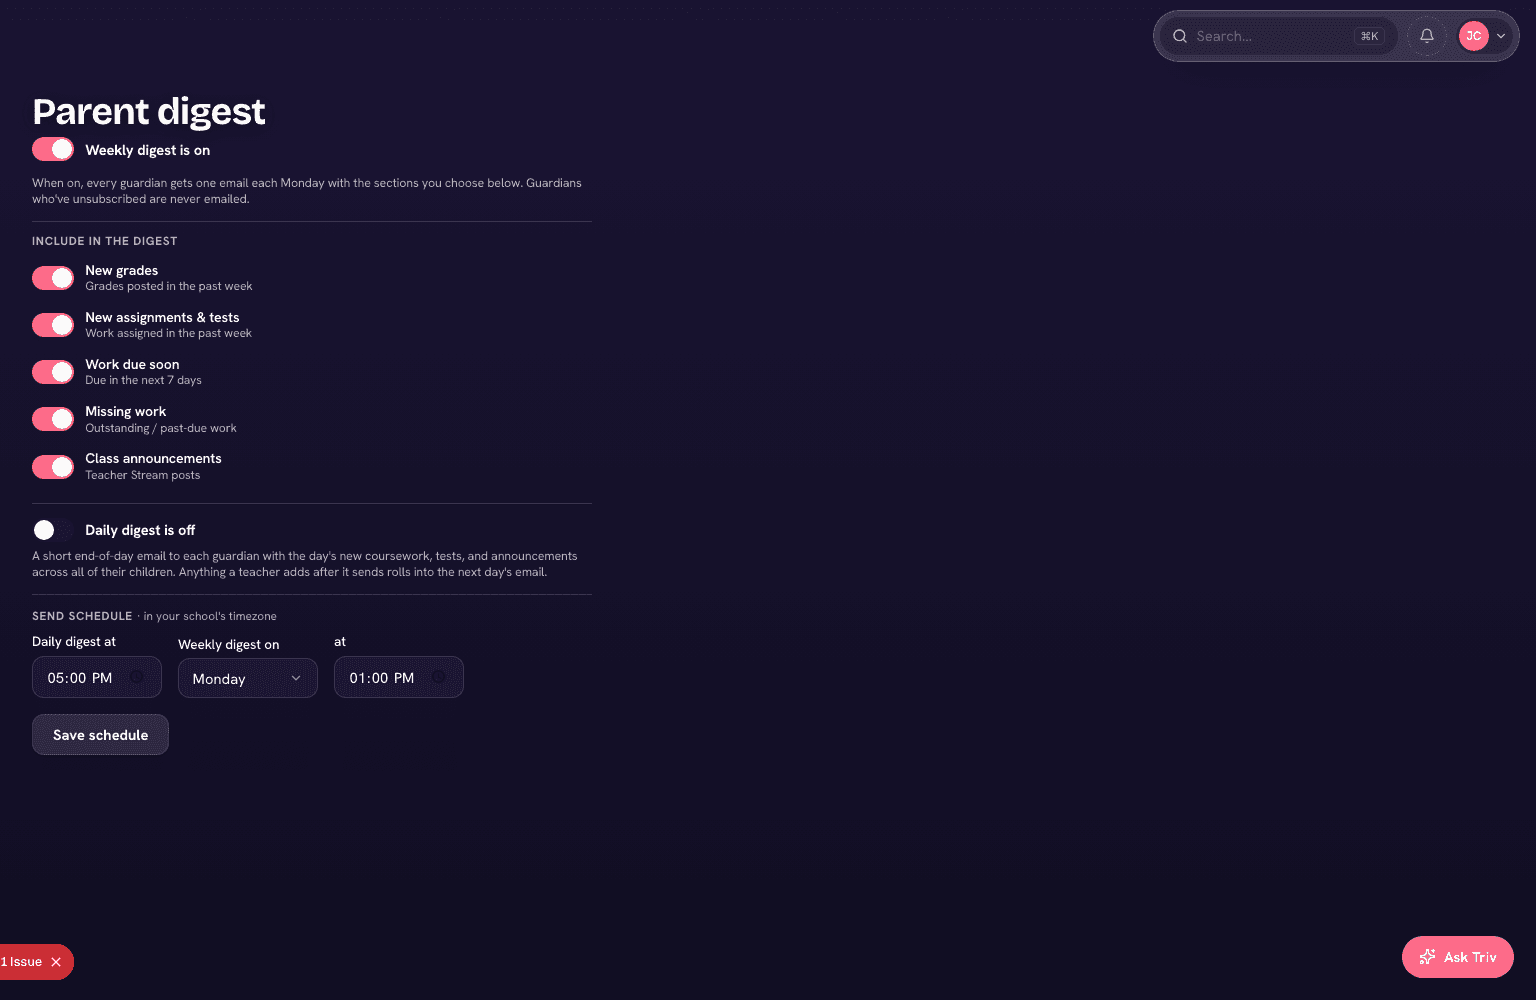Switch off the Work due soon toggle
The width and height of the screenshot is (1536, 1000).
(x=53, y=372)
